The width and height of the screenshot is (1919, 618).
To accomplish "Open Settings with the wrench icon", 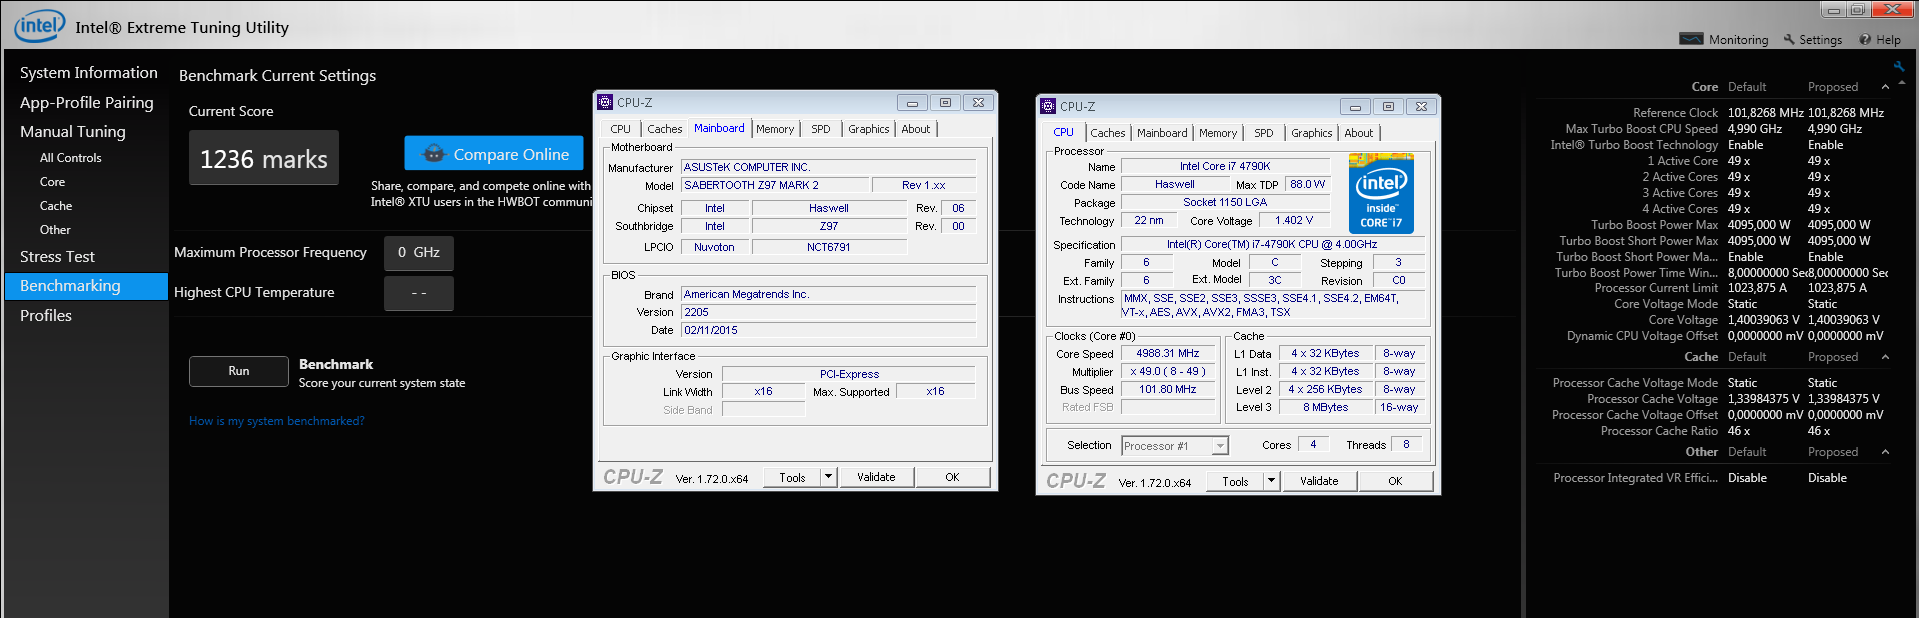I will 1789,39.
